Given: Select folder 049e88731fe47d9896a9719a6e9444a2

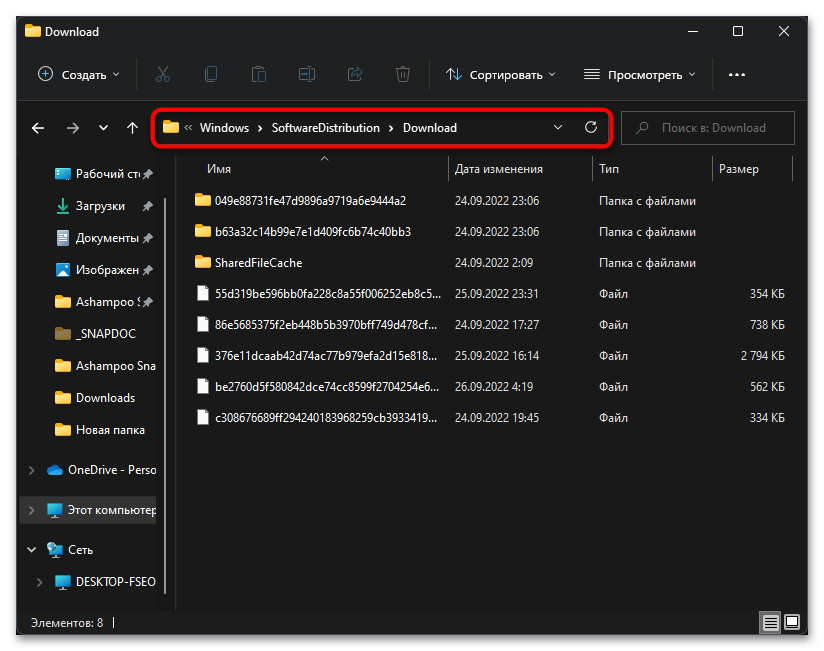Looking at the screenshot, I should 300,201.
